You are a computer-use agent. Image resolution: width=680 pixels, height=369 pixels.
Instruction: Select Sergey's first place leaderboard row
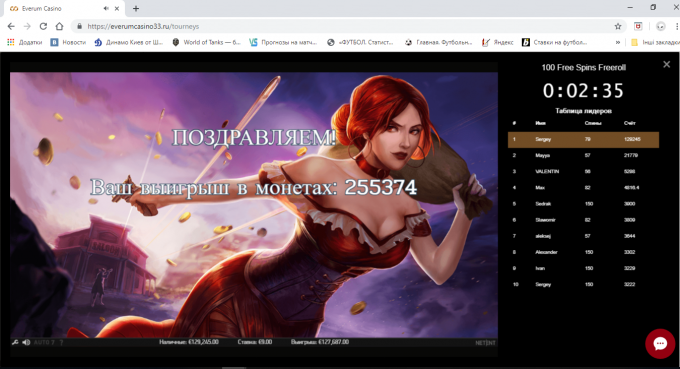point(583,139)
